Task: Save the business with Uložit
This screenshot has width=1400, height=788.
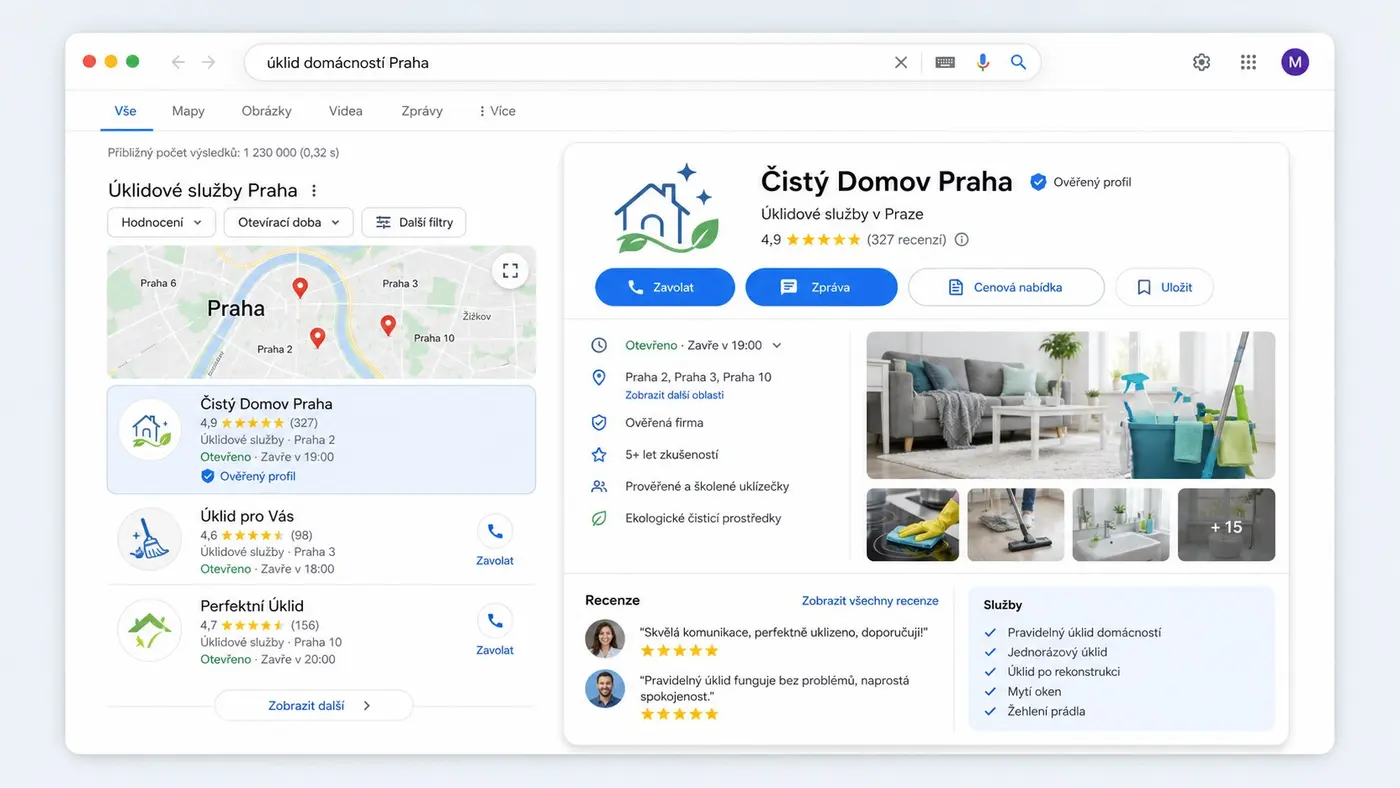Action: 1164,287
